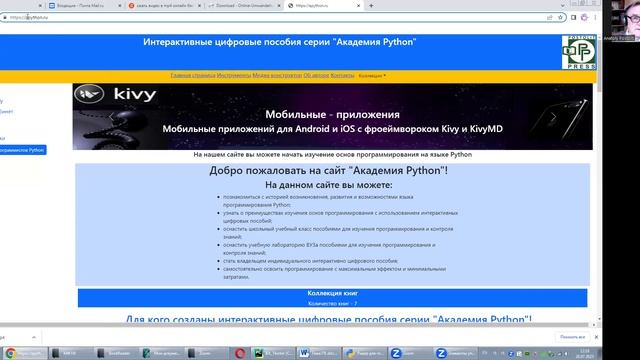Image resolution: width=640 pixels, height=360 pixels.
Task: Open the Контакты navigation link
Action: 342,76
